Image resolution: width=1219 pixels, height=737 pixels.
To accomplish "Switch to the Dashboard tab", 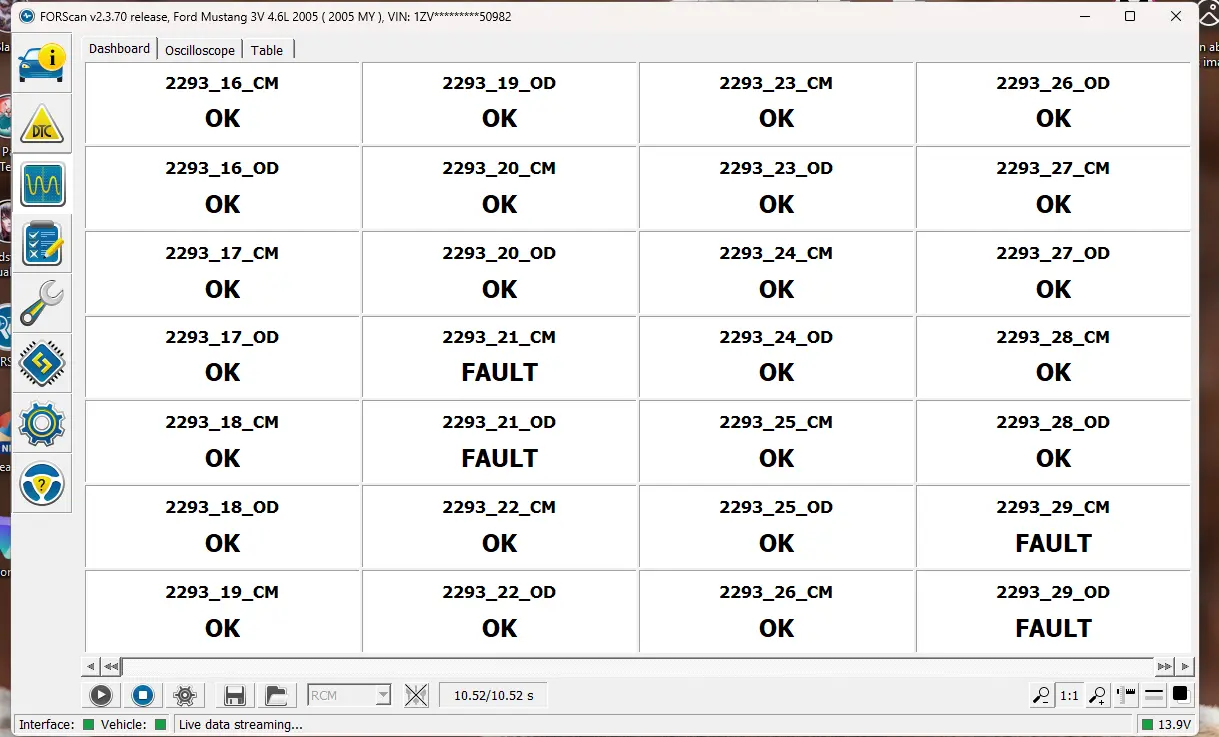I will 119,49.
